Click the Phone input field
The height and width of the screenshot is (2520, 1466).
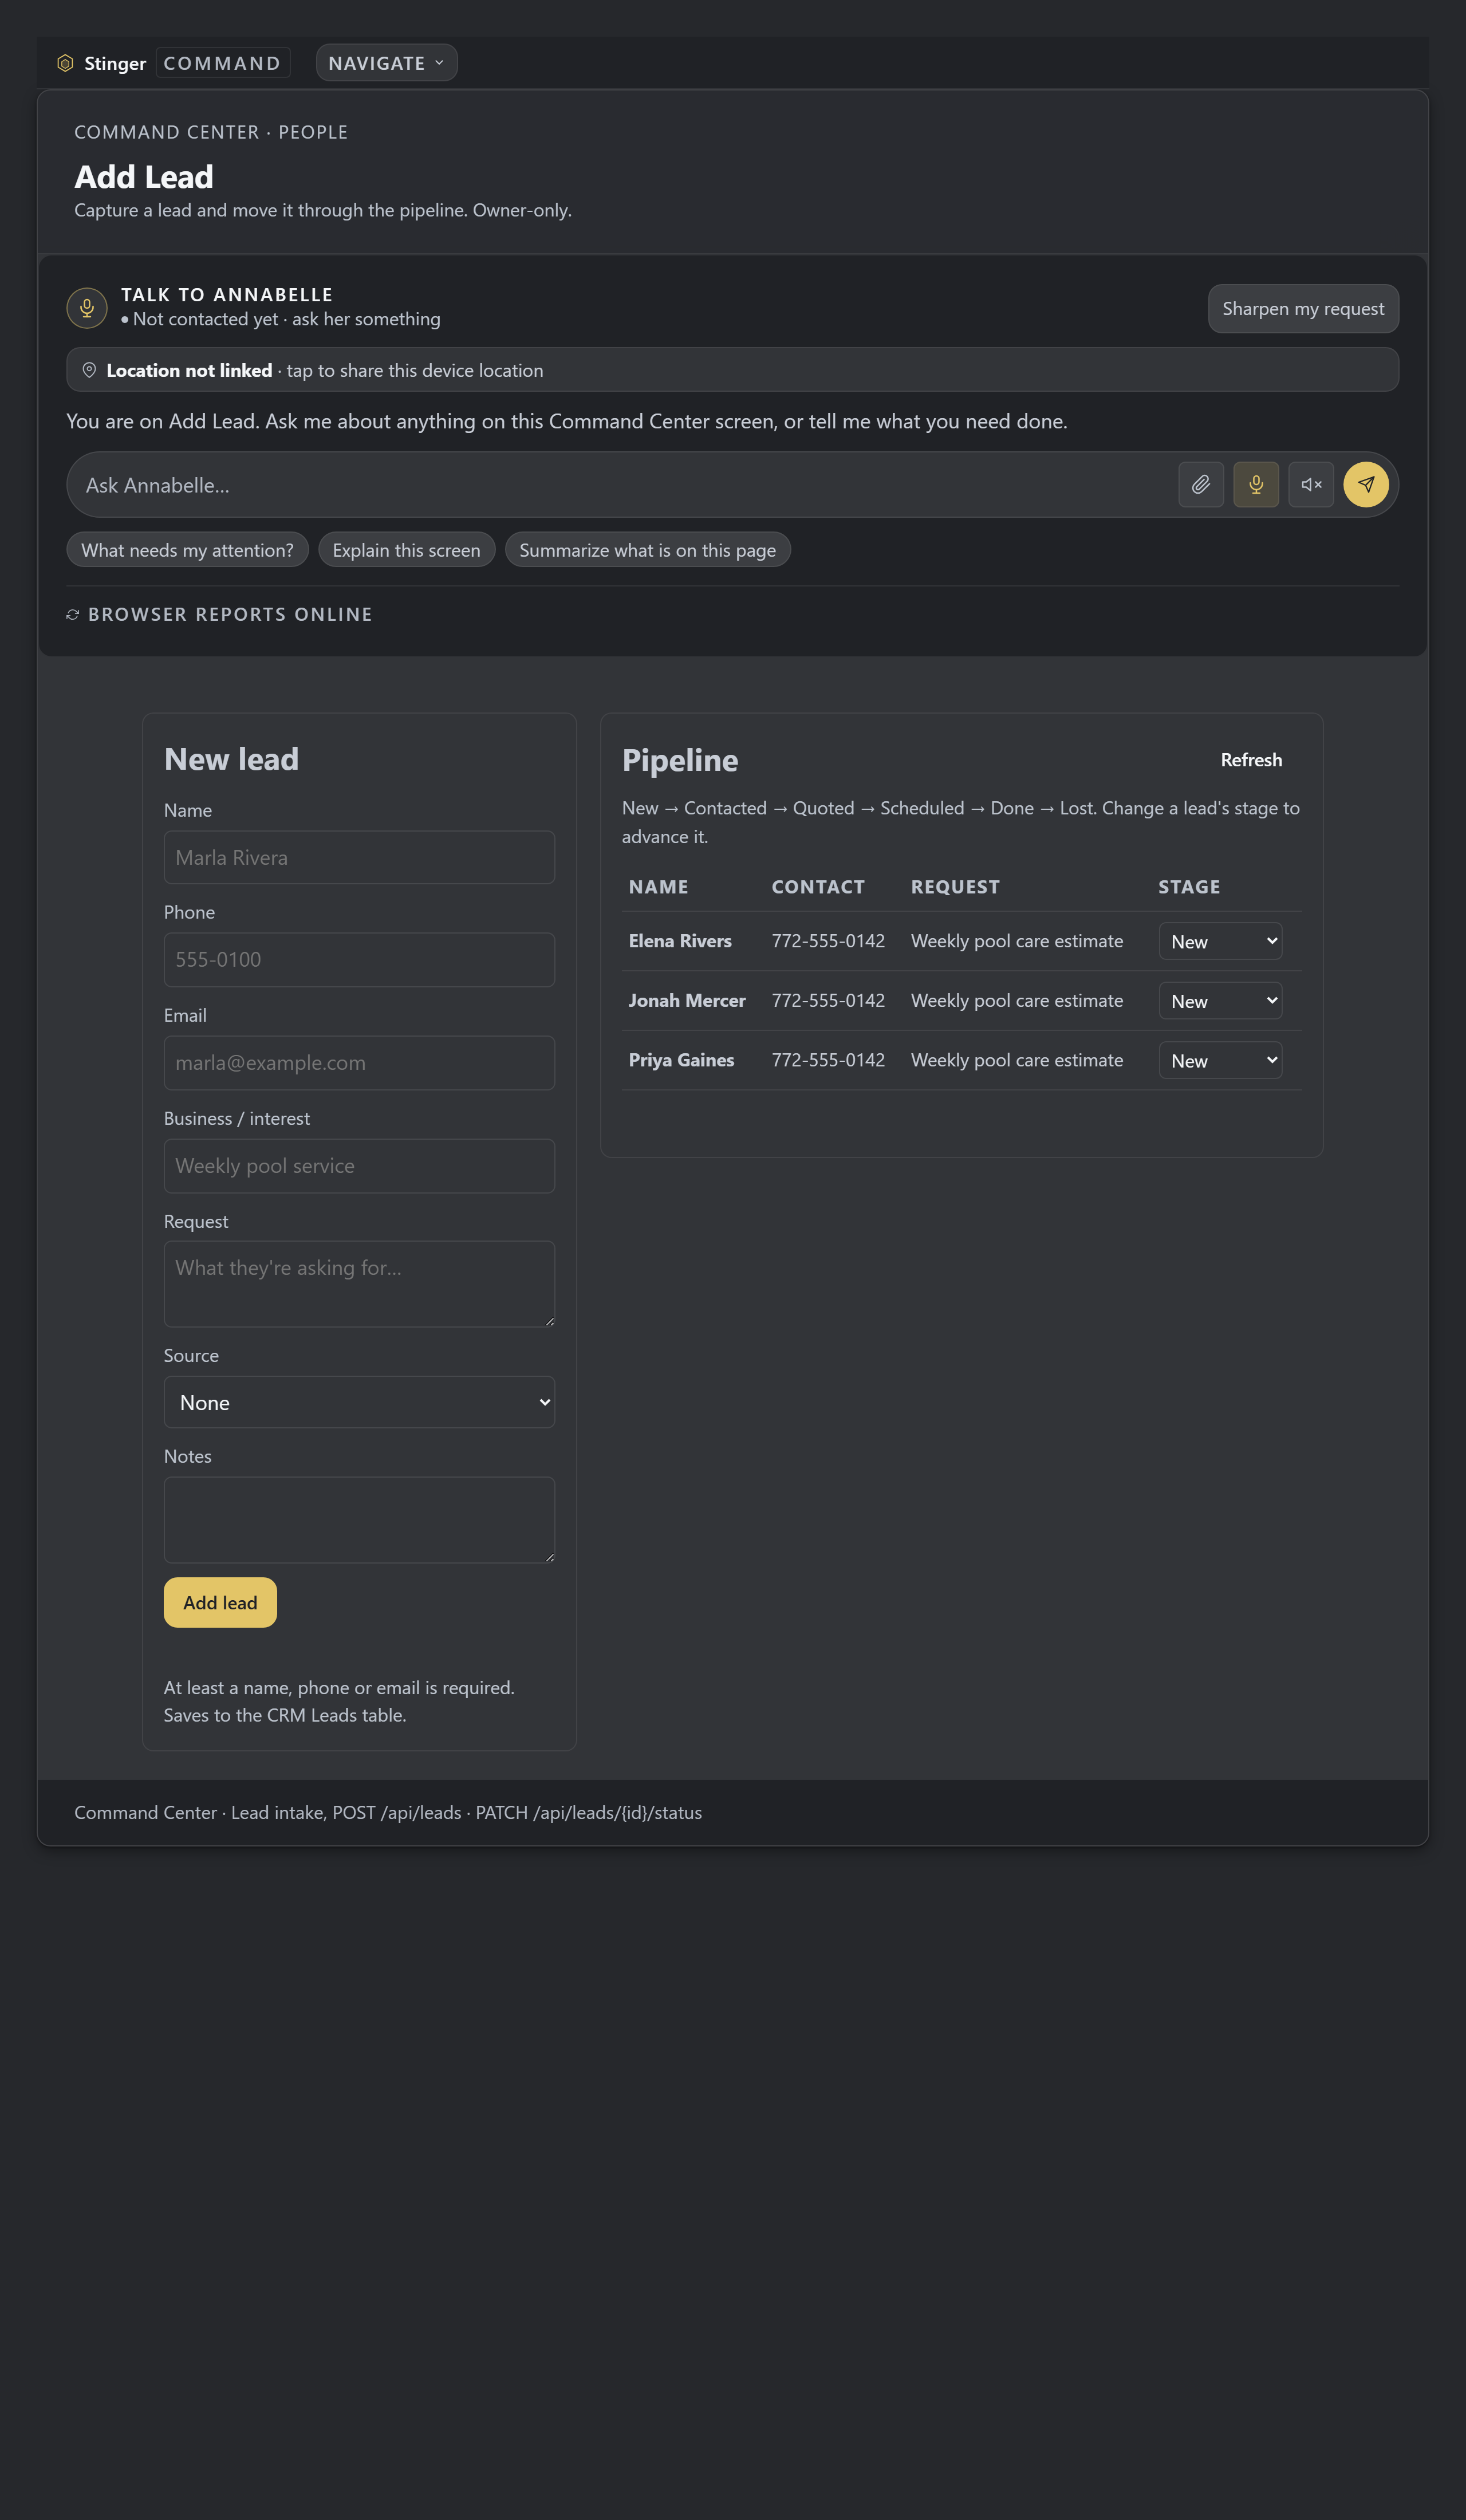click(x=359, y=960)
